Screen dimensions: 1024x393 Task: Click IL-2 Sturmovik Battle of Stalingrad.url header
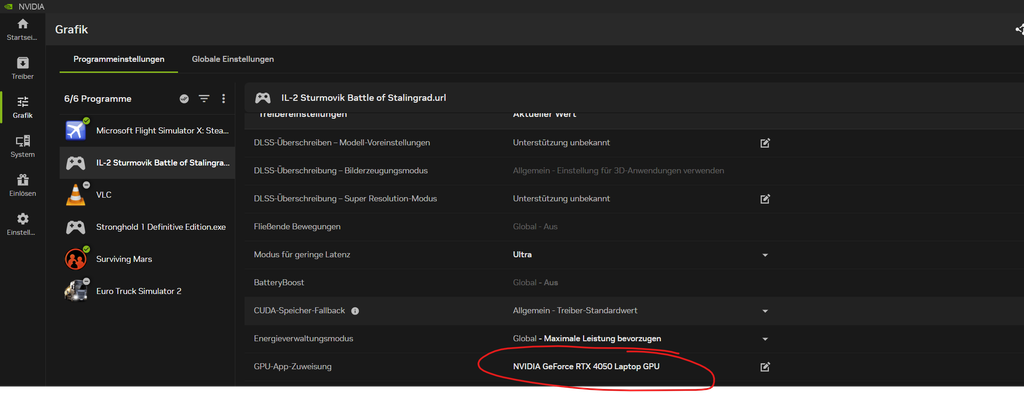tap(364, 98)
